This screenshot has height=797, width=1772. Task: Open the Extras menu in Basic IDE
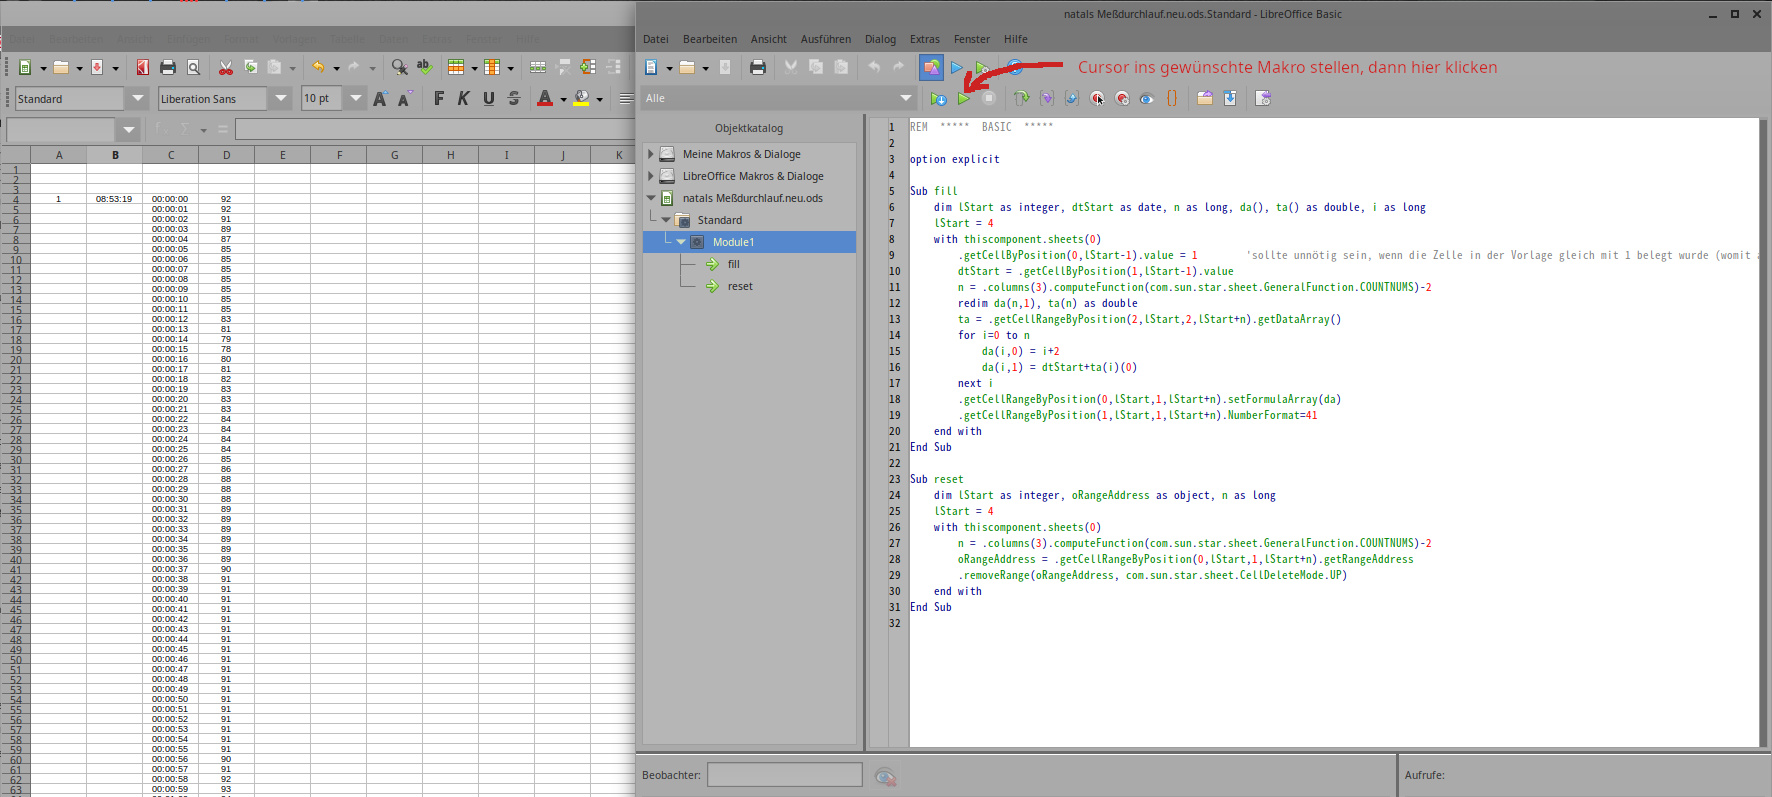[925, 39]
